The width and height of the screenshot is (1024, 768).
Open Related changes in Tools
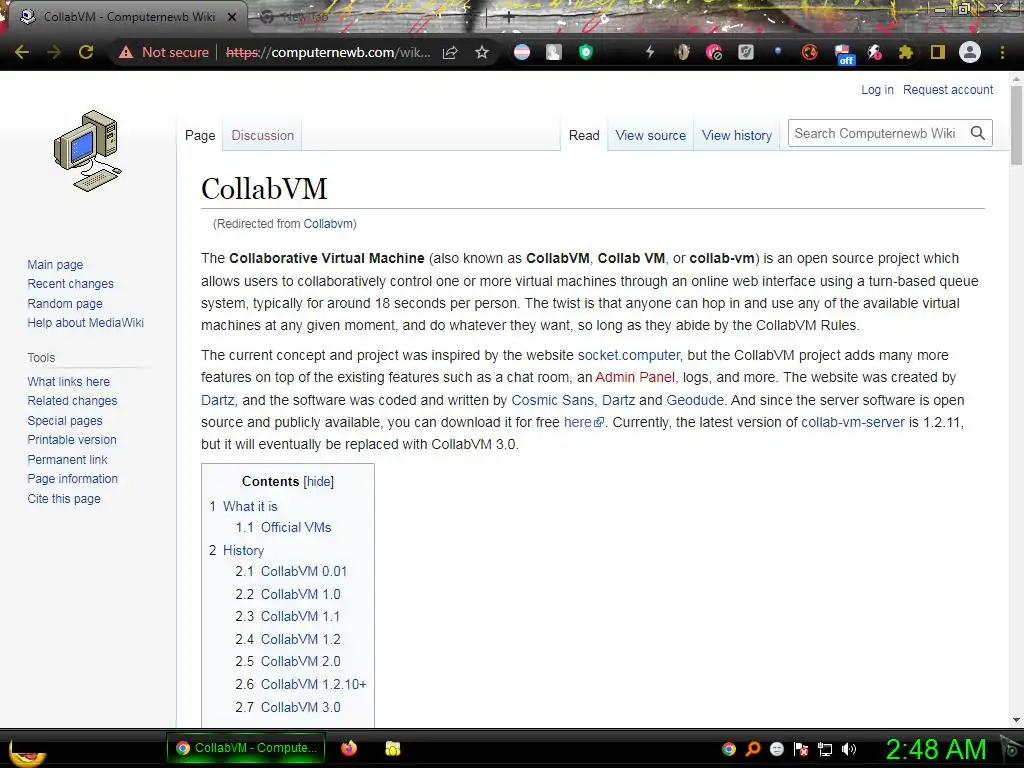72,400
